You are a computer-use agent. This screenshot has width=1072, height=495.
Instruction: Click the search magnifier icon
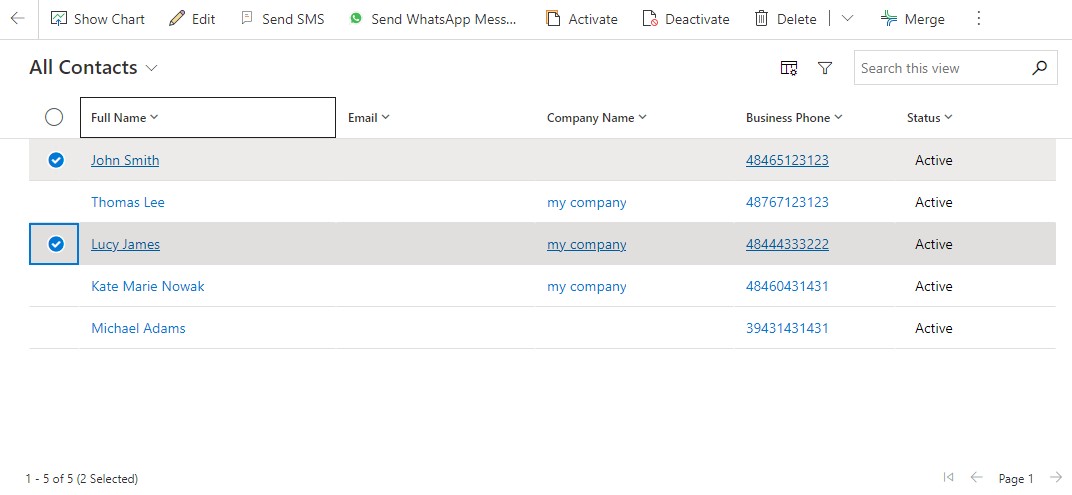point(1040,68)
